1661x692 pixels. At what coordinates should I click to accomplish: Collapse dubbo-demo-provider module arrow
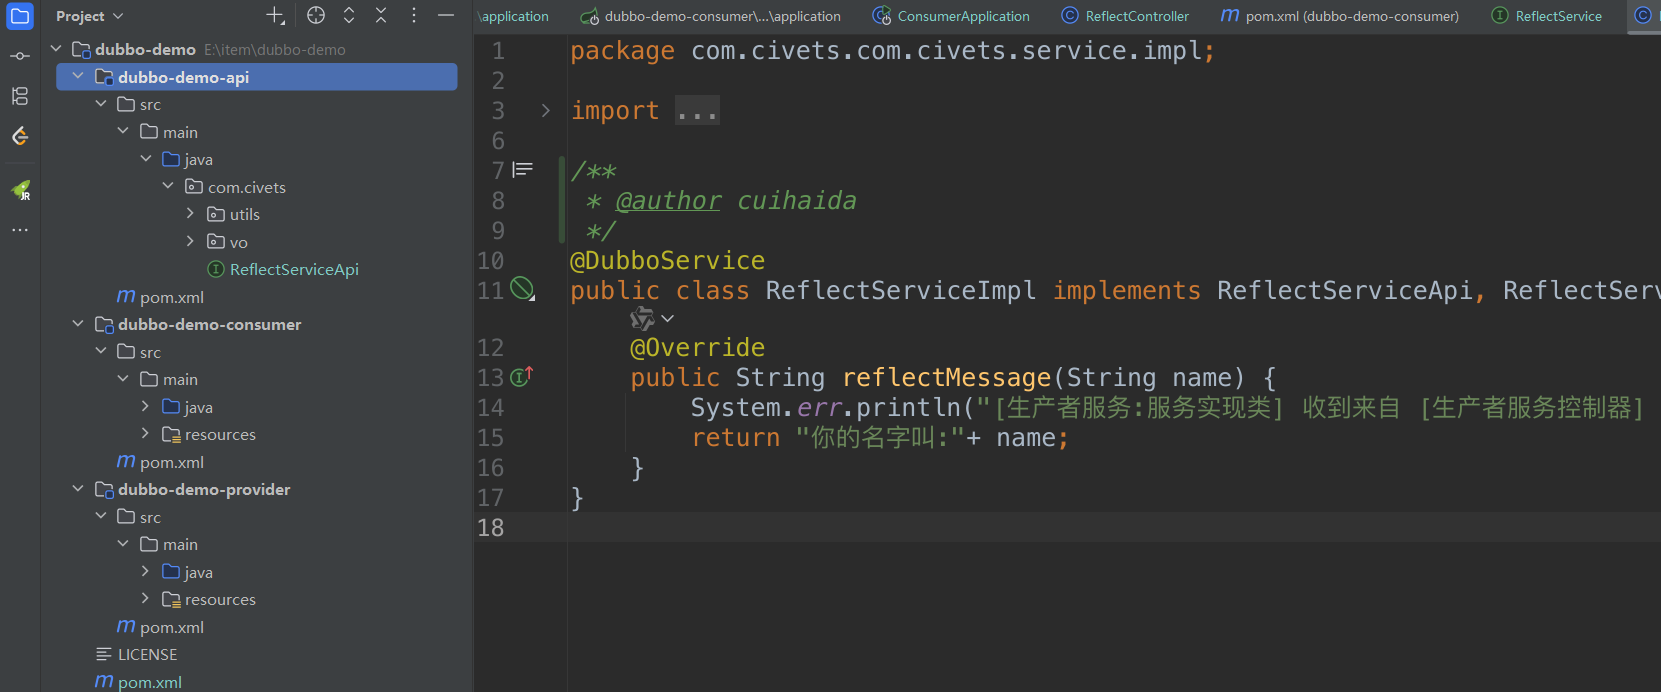click(x=79, y=488)
